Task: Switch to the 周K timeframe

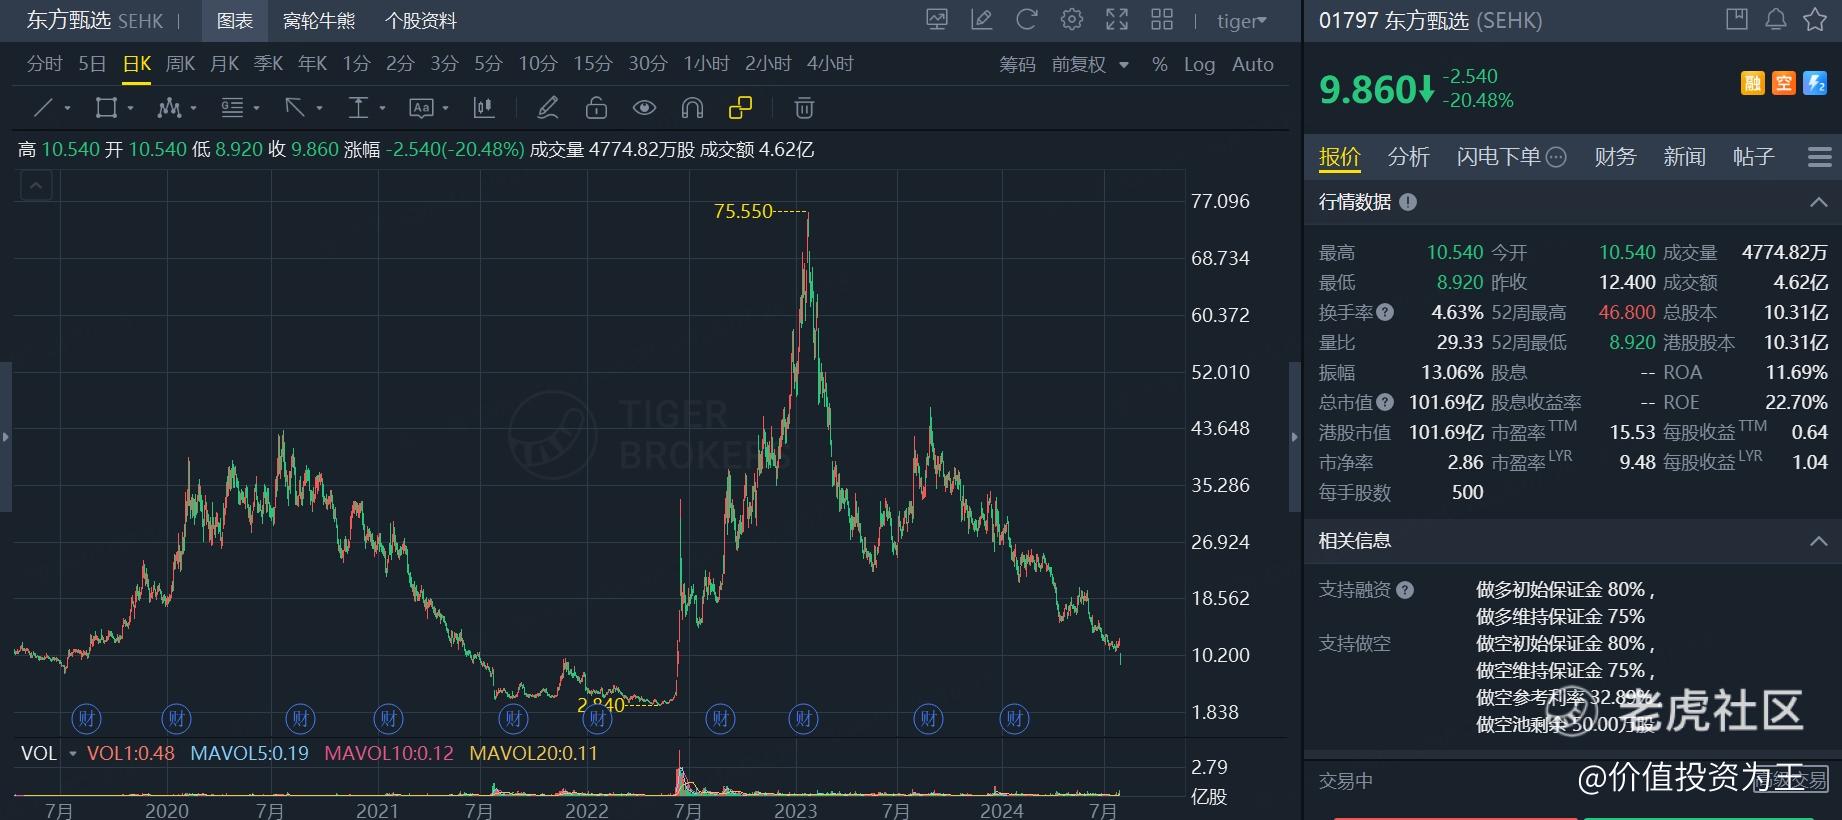Action: tap(180, 64)
